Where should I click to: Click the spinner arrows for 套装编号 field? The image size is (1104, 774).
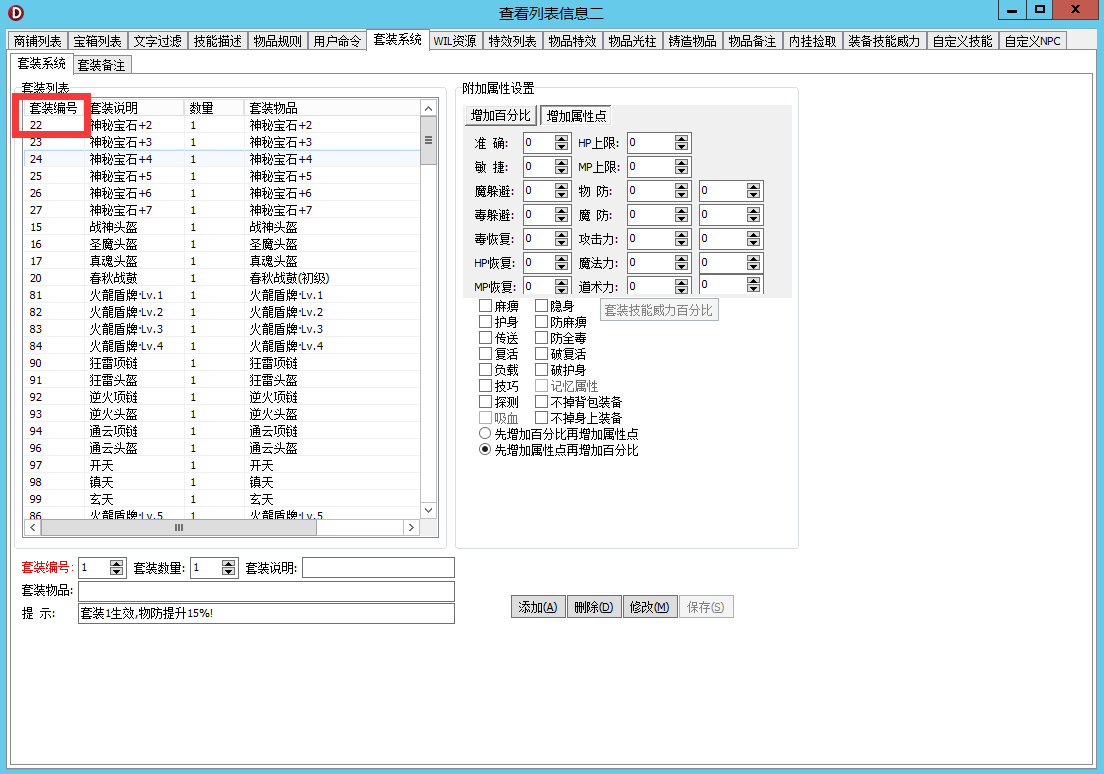click(116, 568)
